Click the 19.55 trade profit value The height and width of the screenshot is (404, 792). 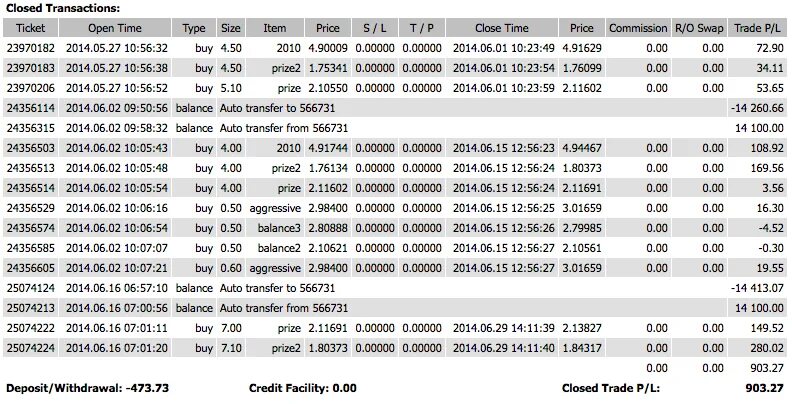(770, 268)
